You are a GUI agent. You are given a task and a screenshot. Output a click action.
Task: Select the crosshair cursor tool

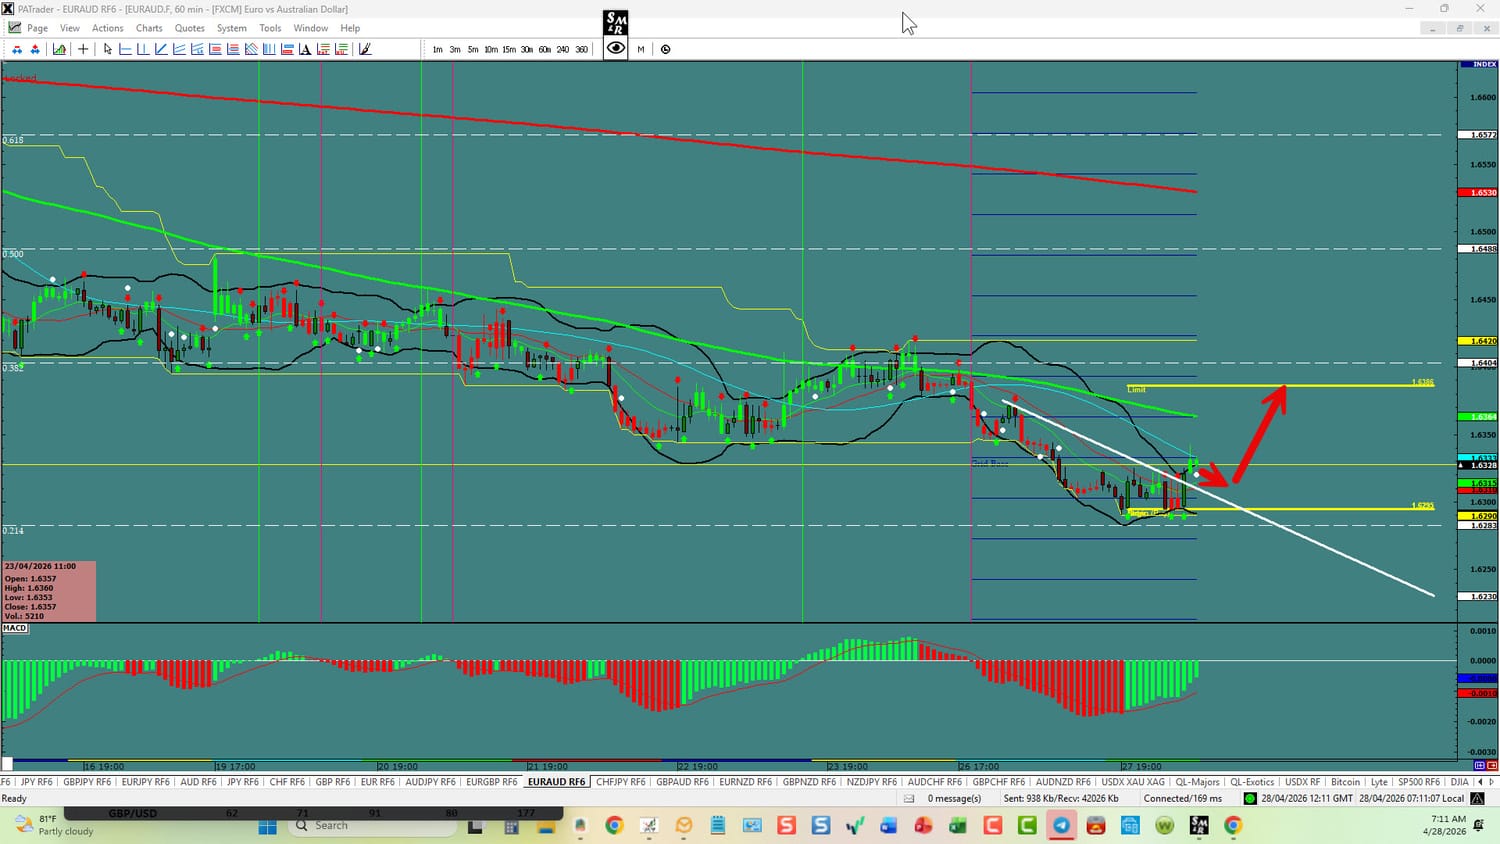83,49
